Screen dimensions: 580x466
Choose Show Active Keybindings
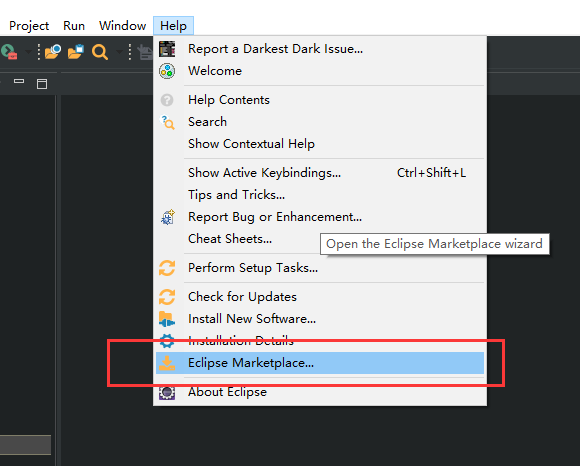[320, 173]
